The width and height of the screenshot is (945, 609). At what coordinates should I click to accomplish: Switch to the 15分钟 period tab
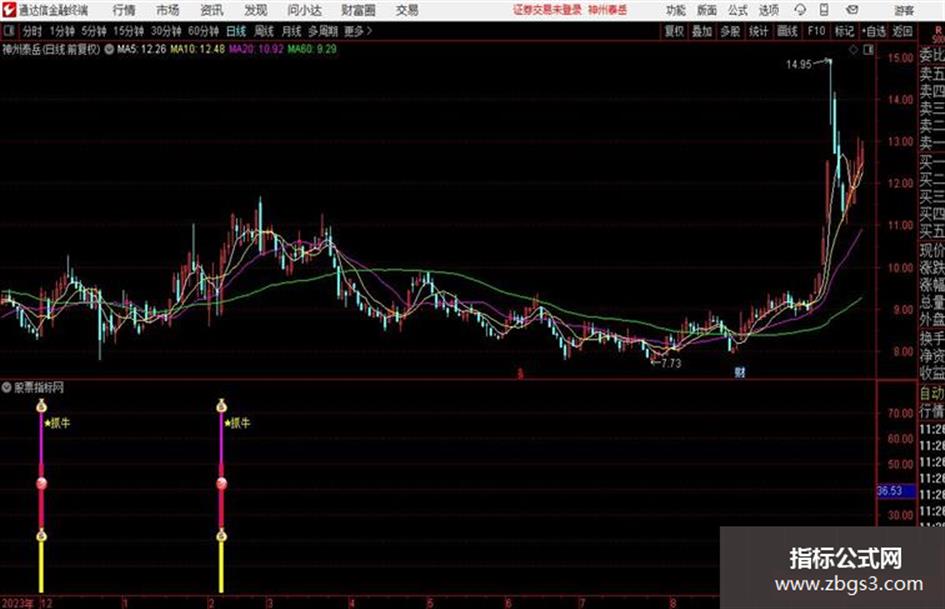click(x=128, y=31)
